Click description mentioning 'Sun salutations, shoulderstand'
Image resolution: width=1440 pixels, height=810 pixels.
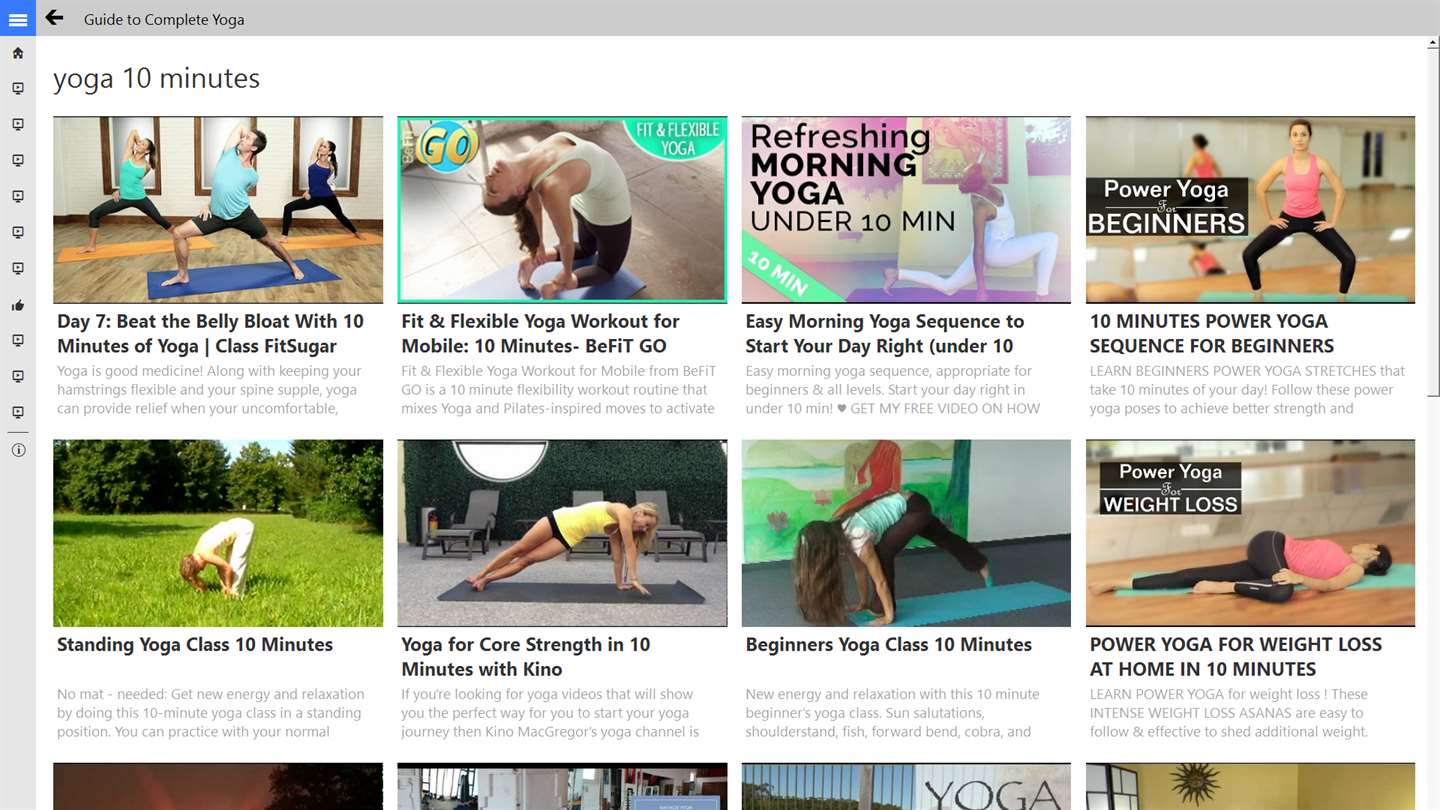(892, 713)
